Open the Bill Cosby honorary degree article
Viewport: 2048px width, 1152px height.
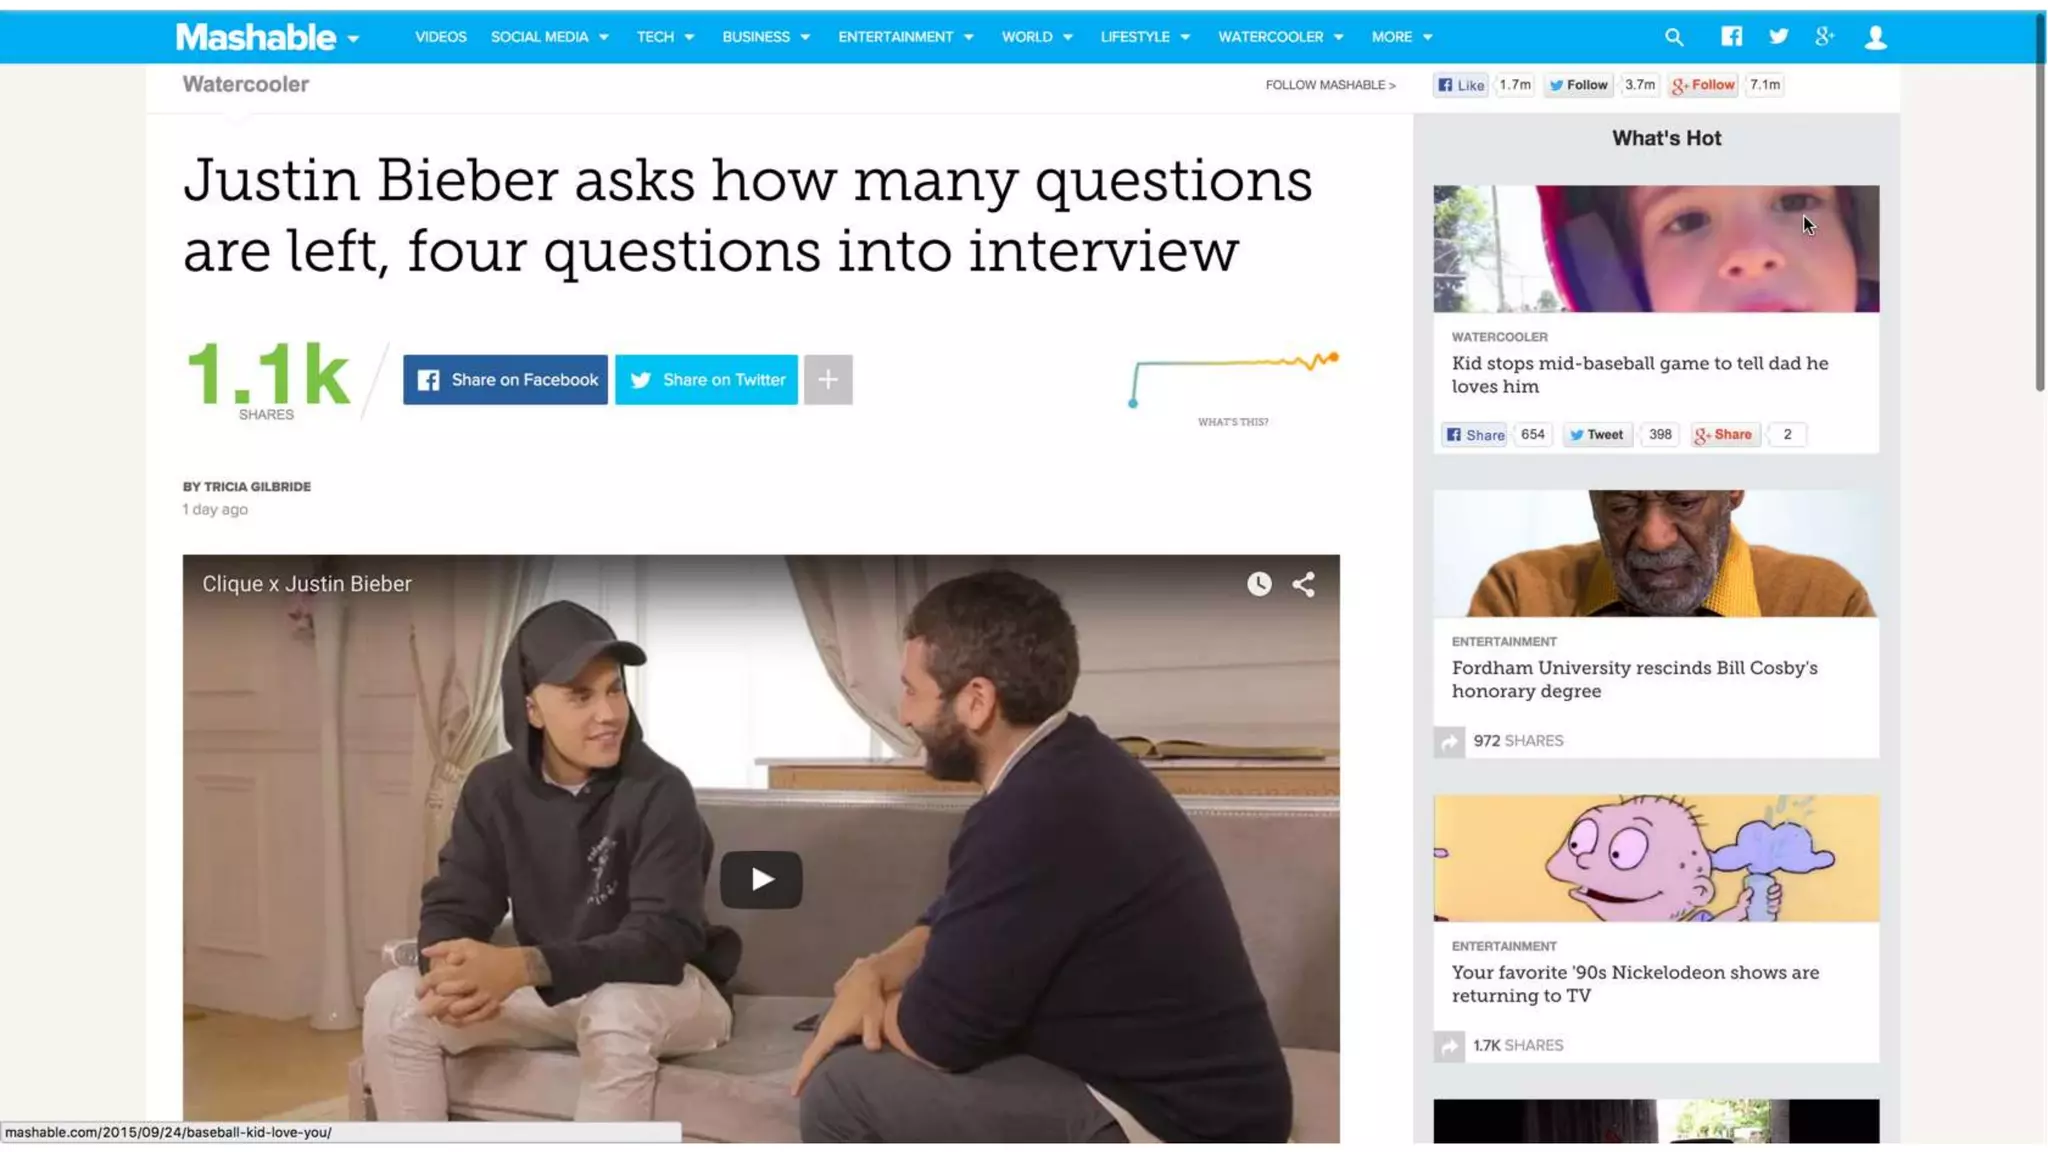click(x=1634, y=679)
